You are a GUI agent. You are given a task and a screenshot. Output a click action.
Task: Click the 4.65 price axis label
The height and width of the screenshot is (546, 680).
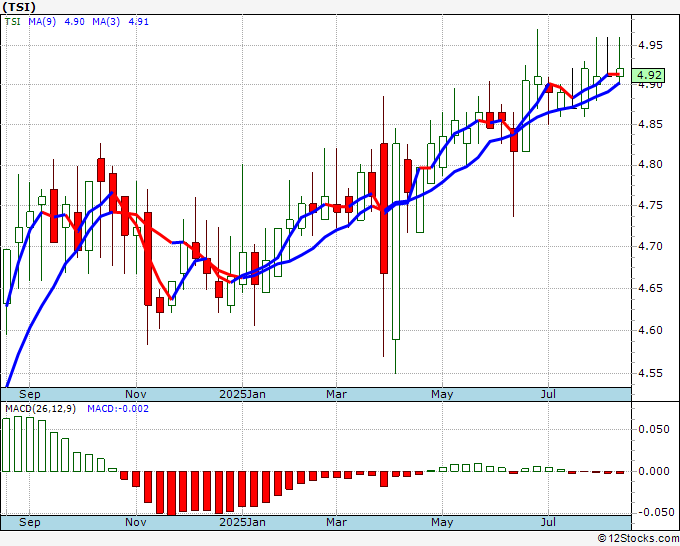(x=651, y=288)
